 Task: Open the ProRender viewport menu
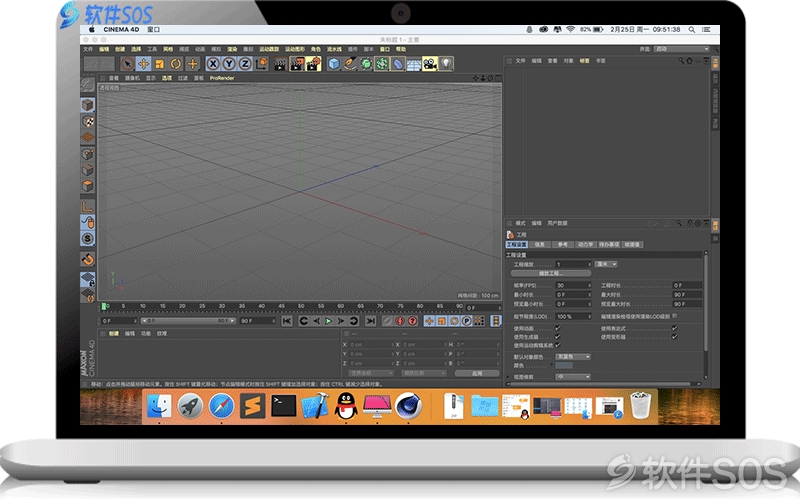(222, 78)
